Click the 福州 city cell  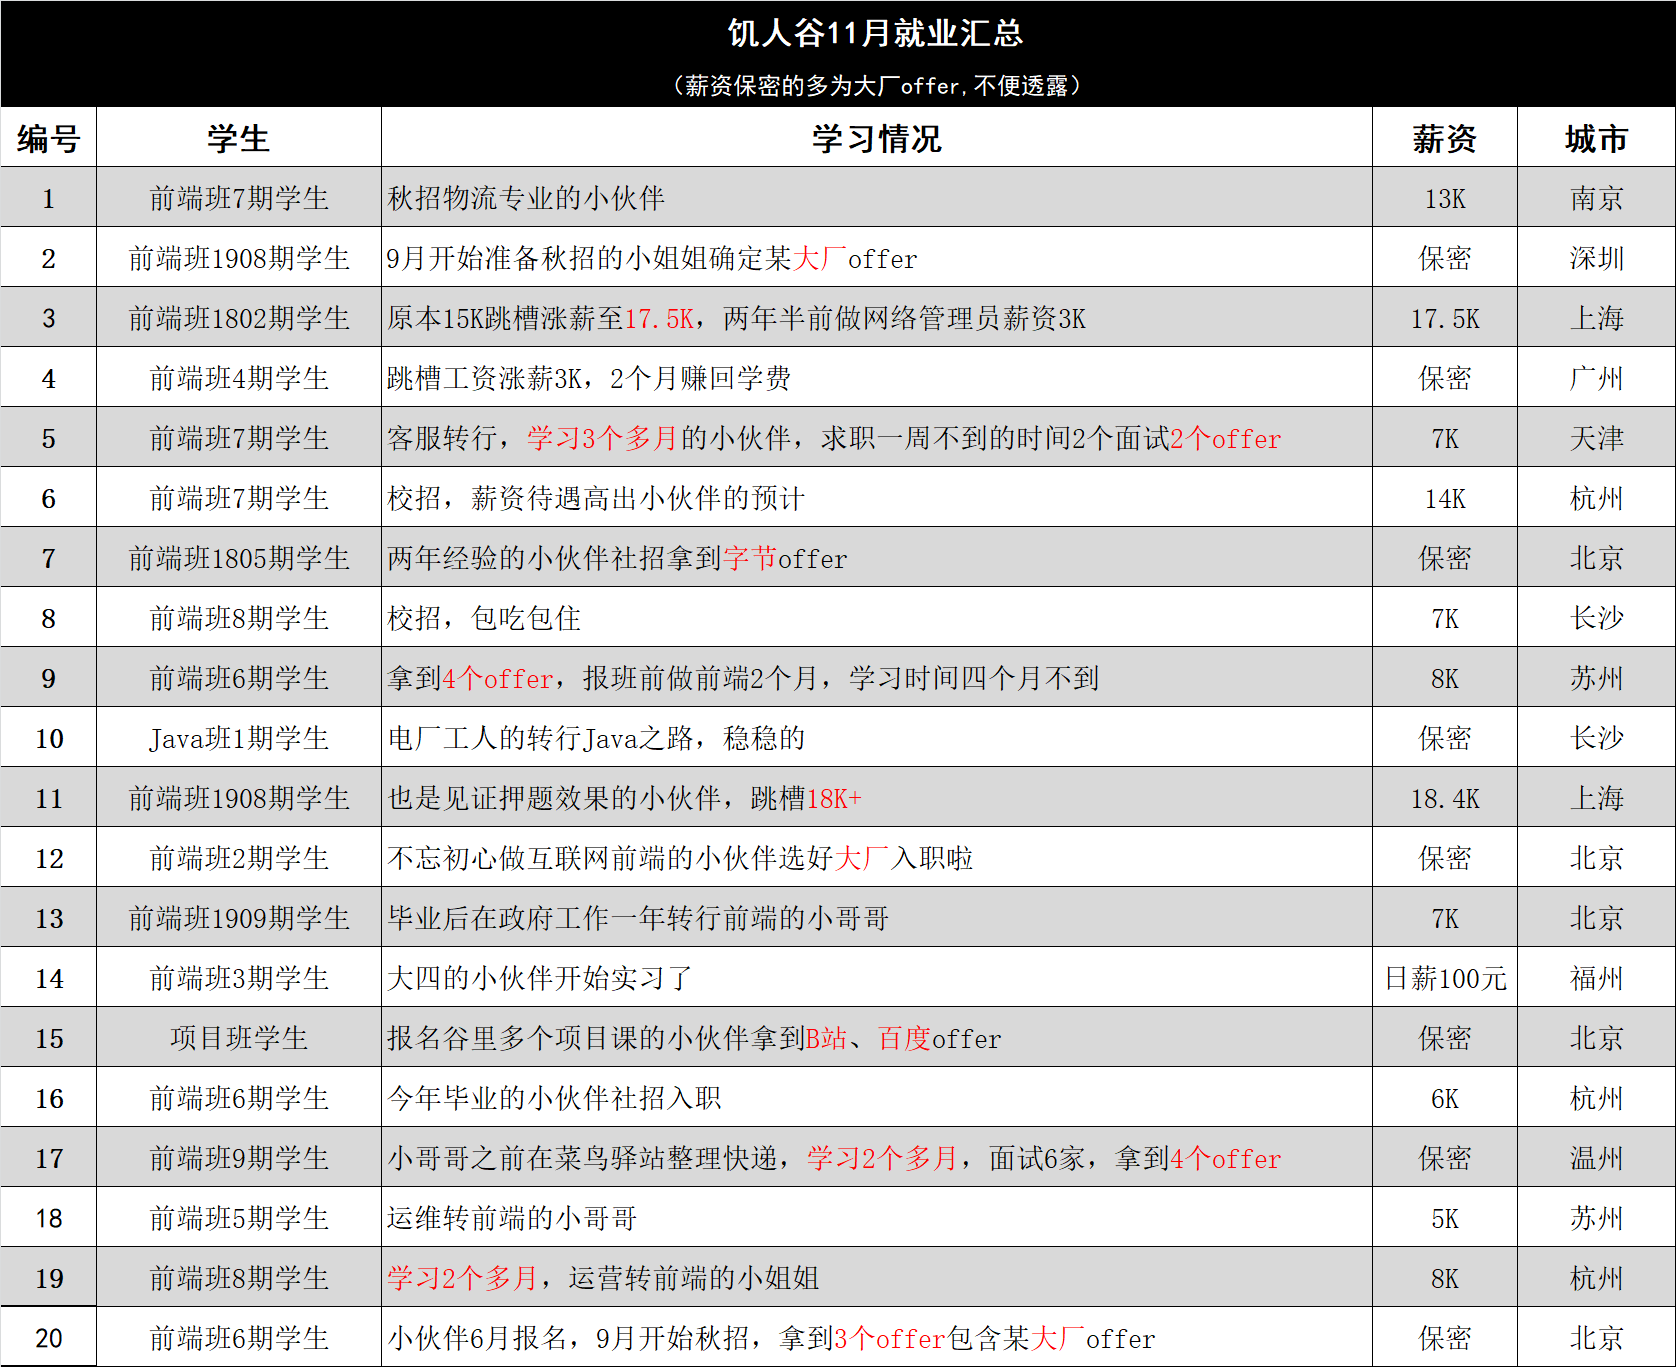click(1596, 978)
